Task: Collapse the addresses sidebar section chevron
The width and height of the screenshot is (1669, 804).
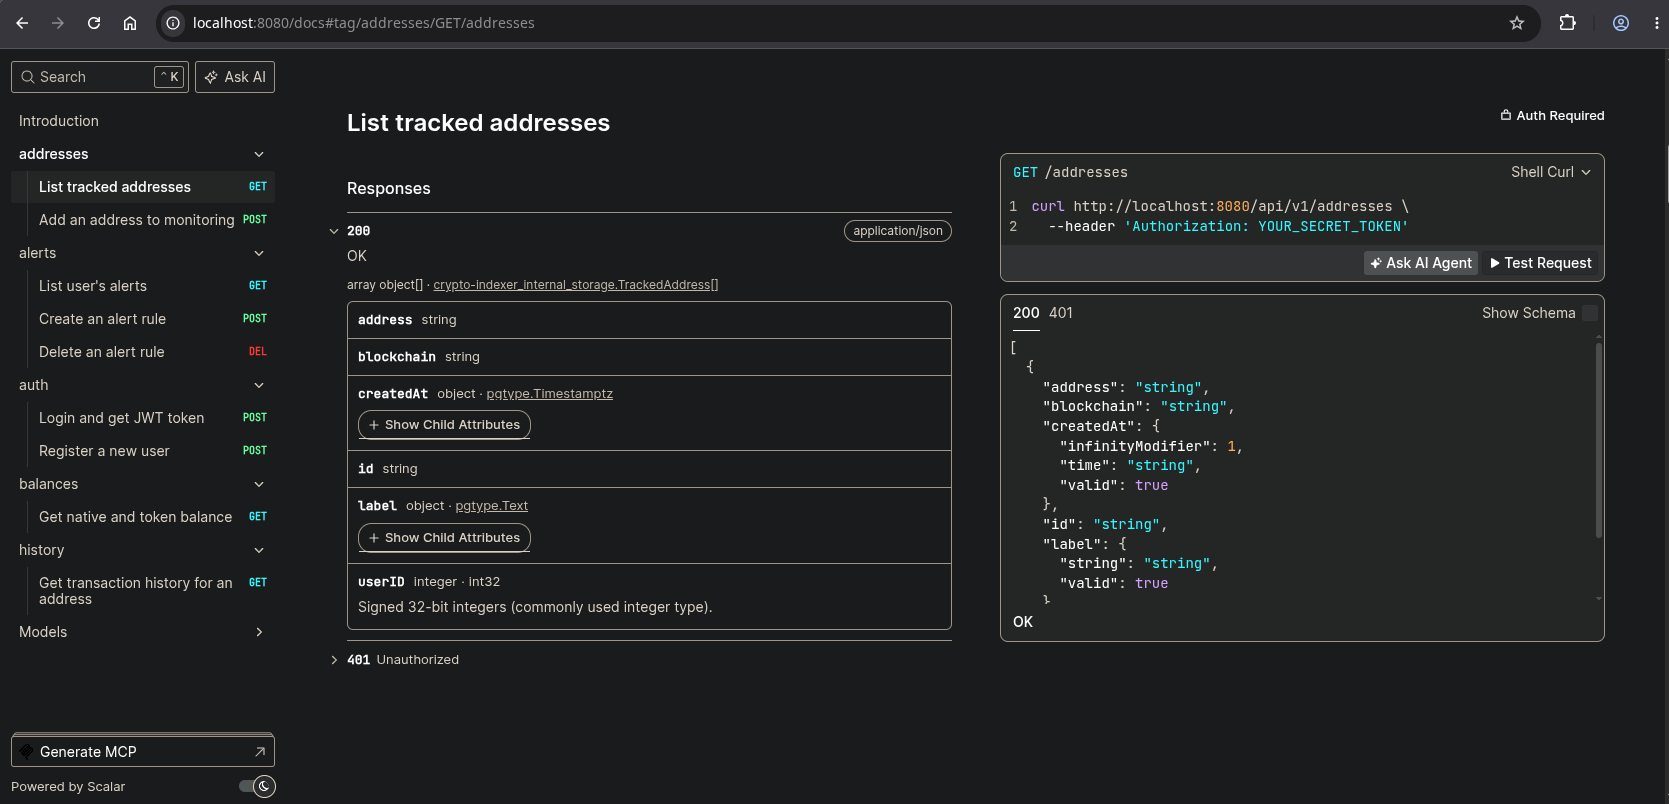Action: pos(259,154)
